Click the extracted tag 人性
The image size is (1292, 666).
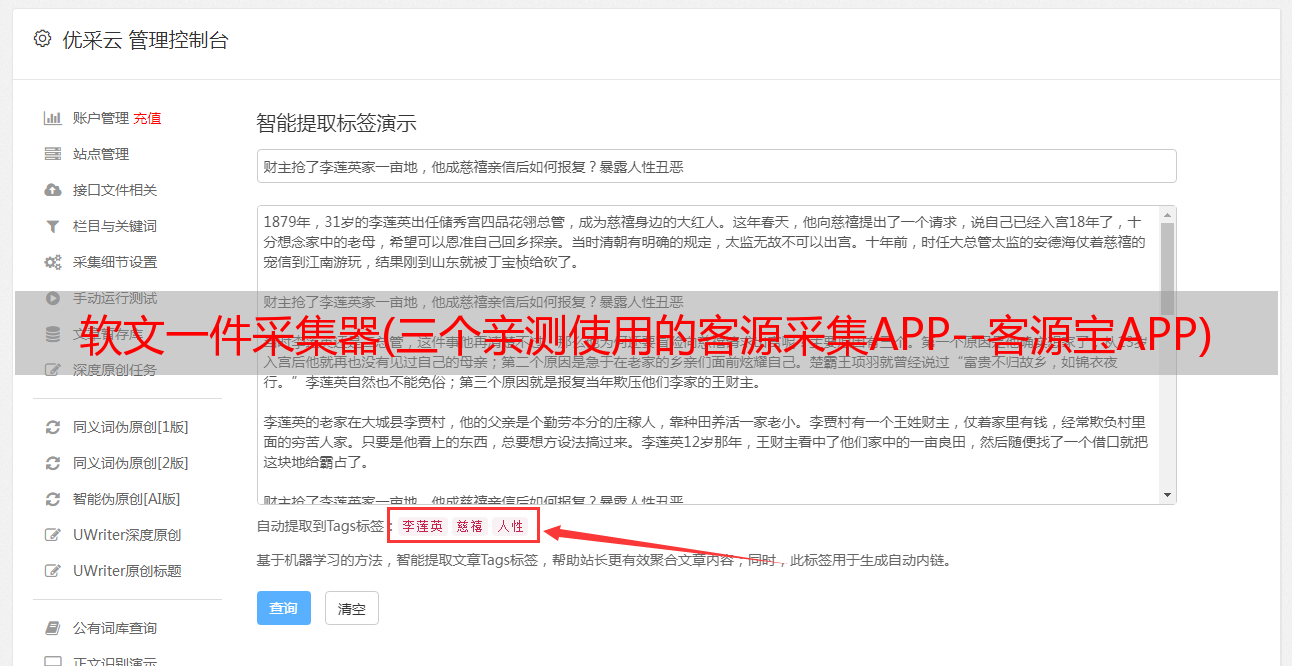click(x=510, y=526)
